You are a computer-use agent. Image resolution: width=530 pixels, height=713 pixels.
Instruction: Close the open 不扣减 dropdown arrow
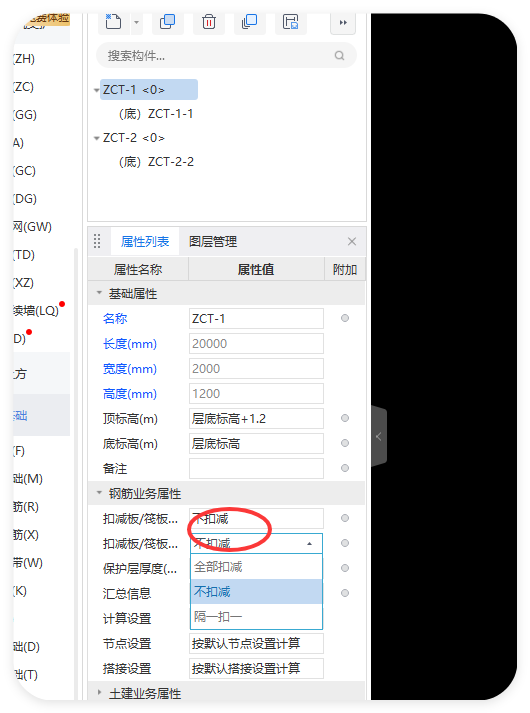(310, 544)
